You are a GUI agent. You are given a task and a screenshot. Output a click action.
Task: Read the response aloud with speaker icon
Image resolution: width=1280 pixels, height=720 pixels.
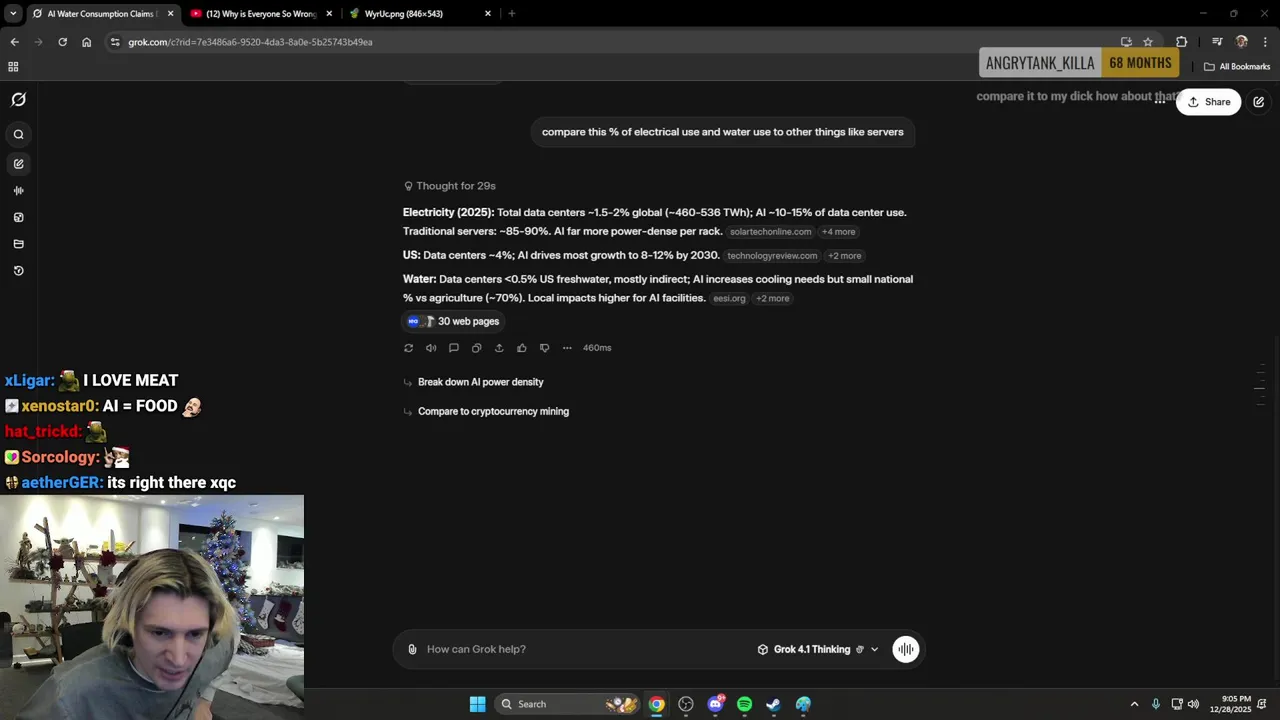[x=431, y=348]
